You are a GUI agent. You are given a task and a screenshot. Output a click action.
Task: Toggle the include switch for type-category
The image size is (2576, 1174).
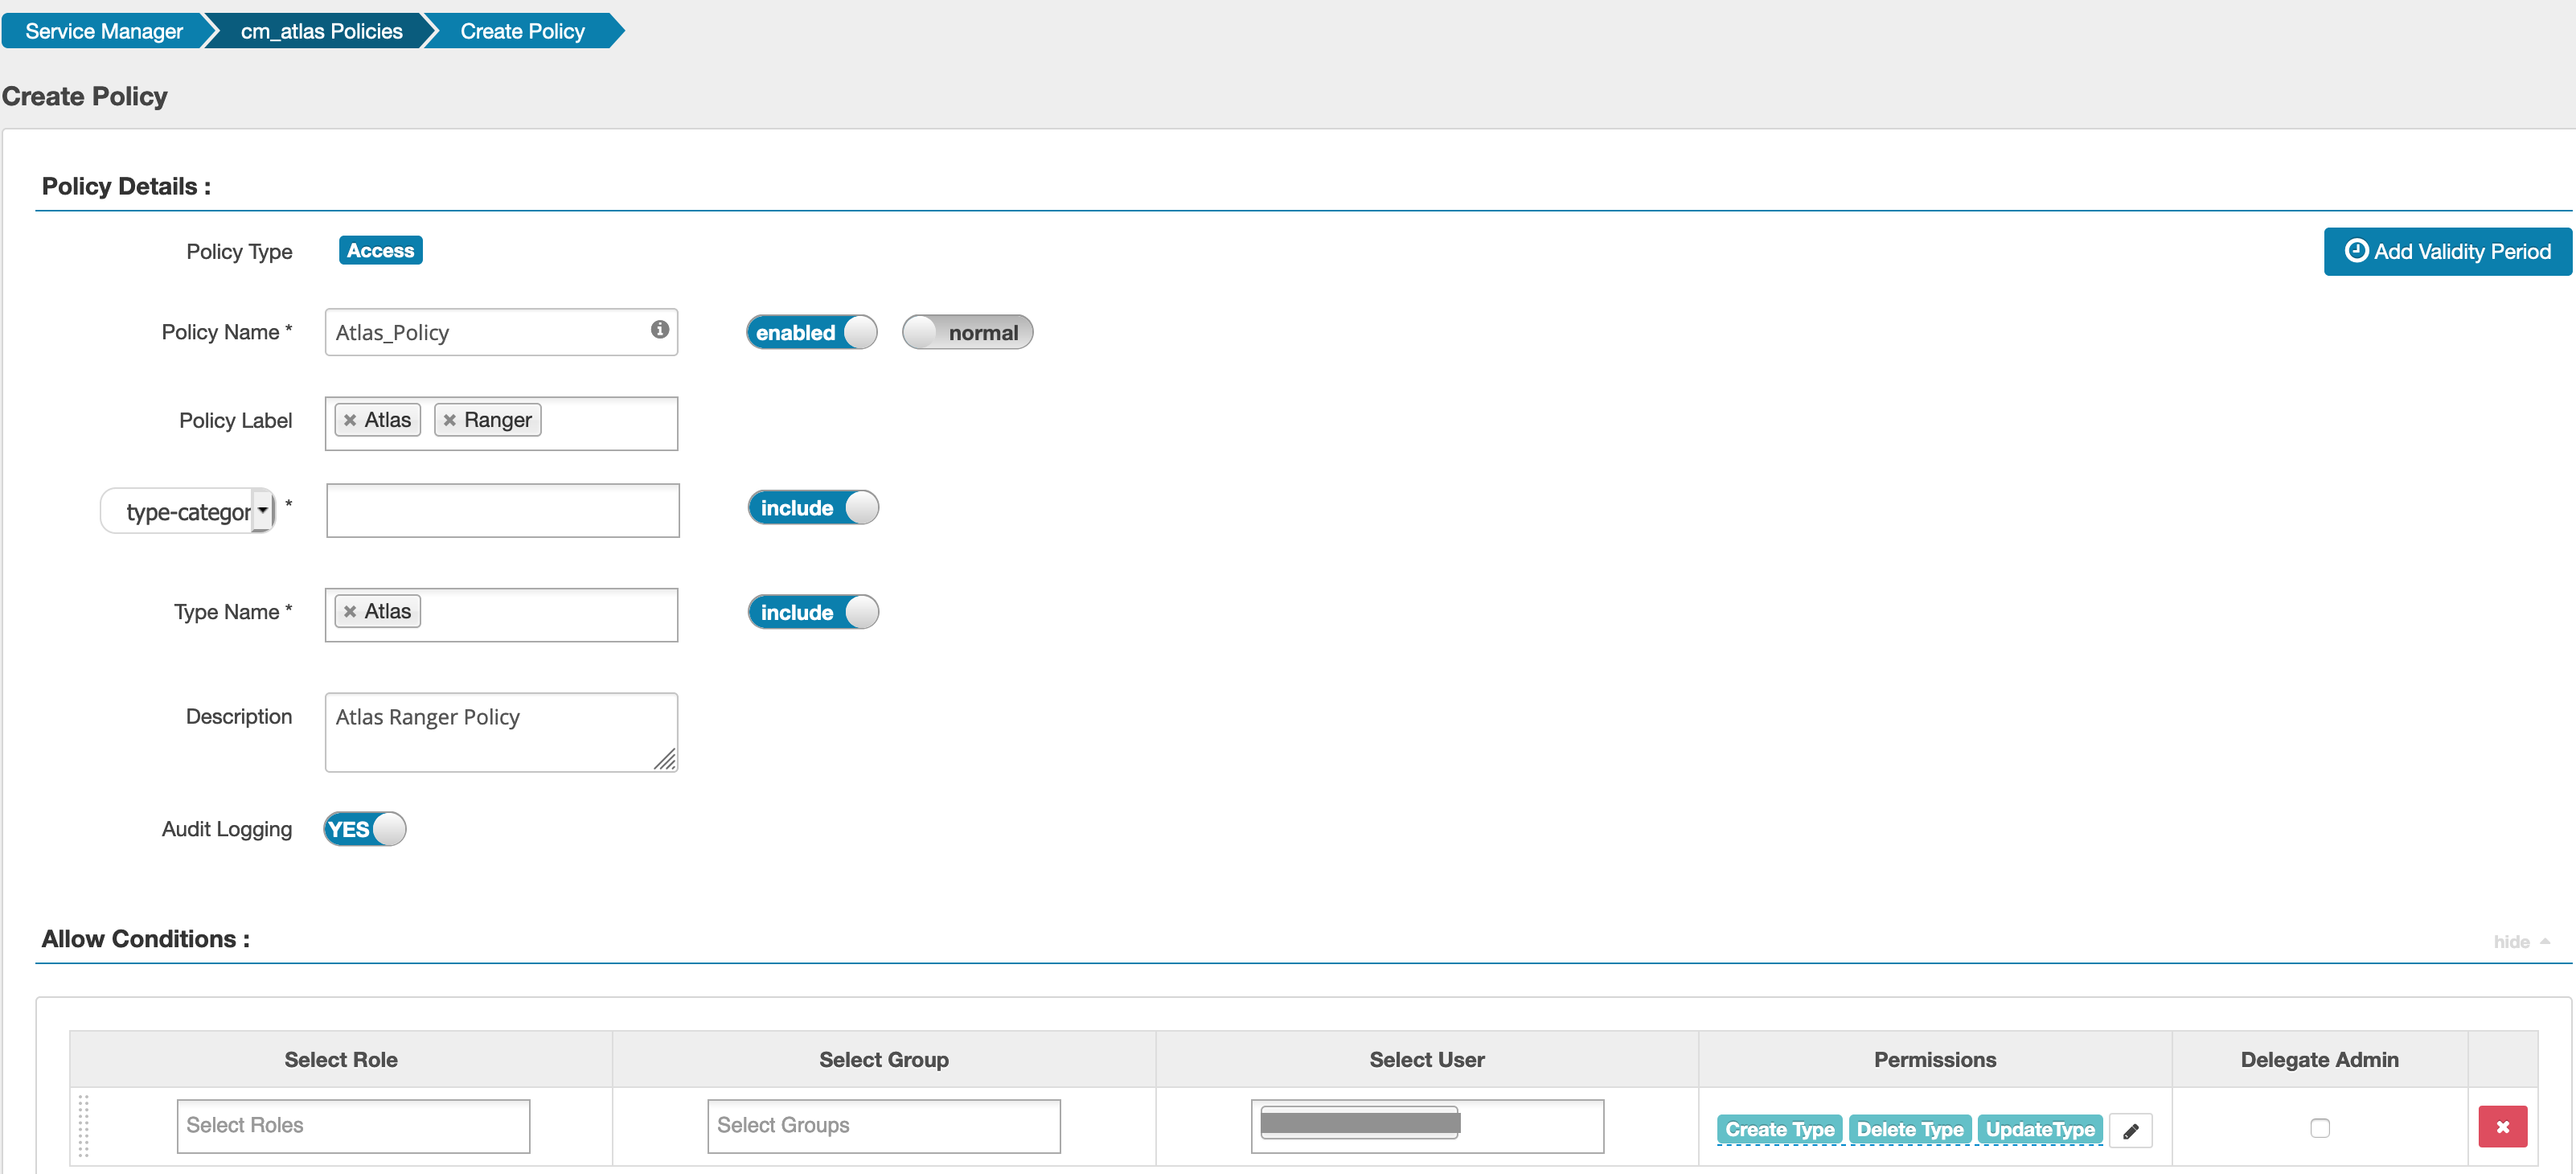[813, 508]
